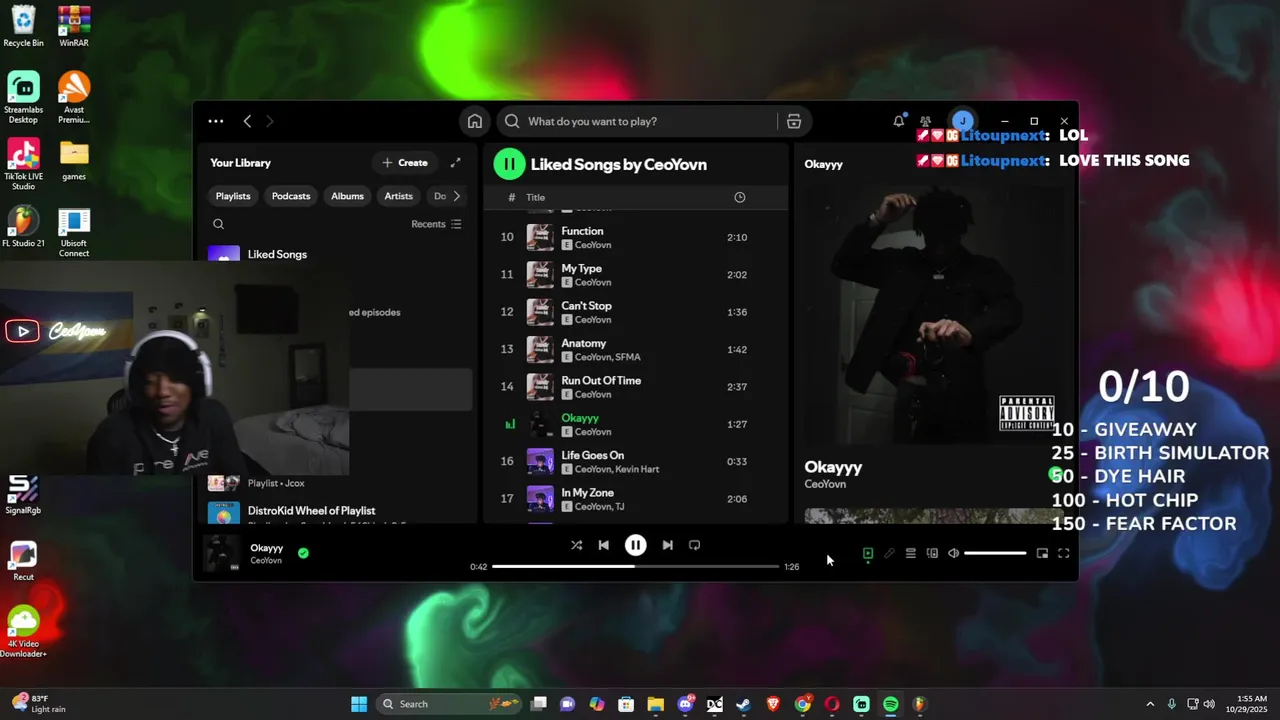This screenshot has height=720, width=1280.
Task: Click the Okayyy album art in player bar
Action: click(223, 553)
